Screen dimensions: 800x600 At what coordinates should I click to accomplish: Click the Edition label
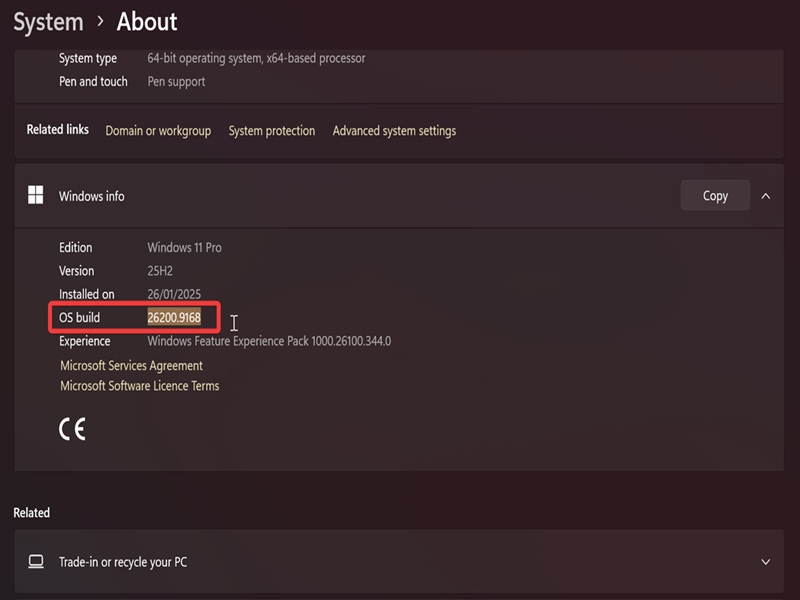coord(76,247)
